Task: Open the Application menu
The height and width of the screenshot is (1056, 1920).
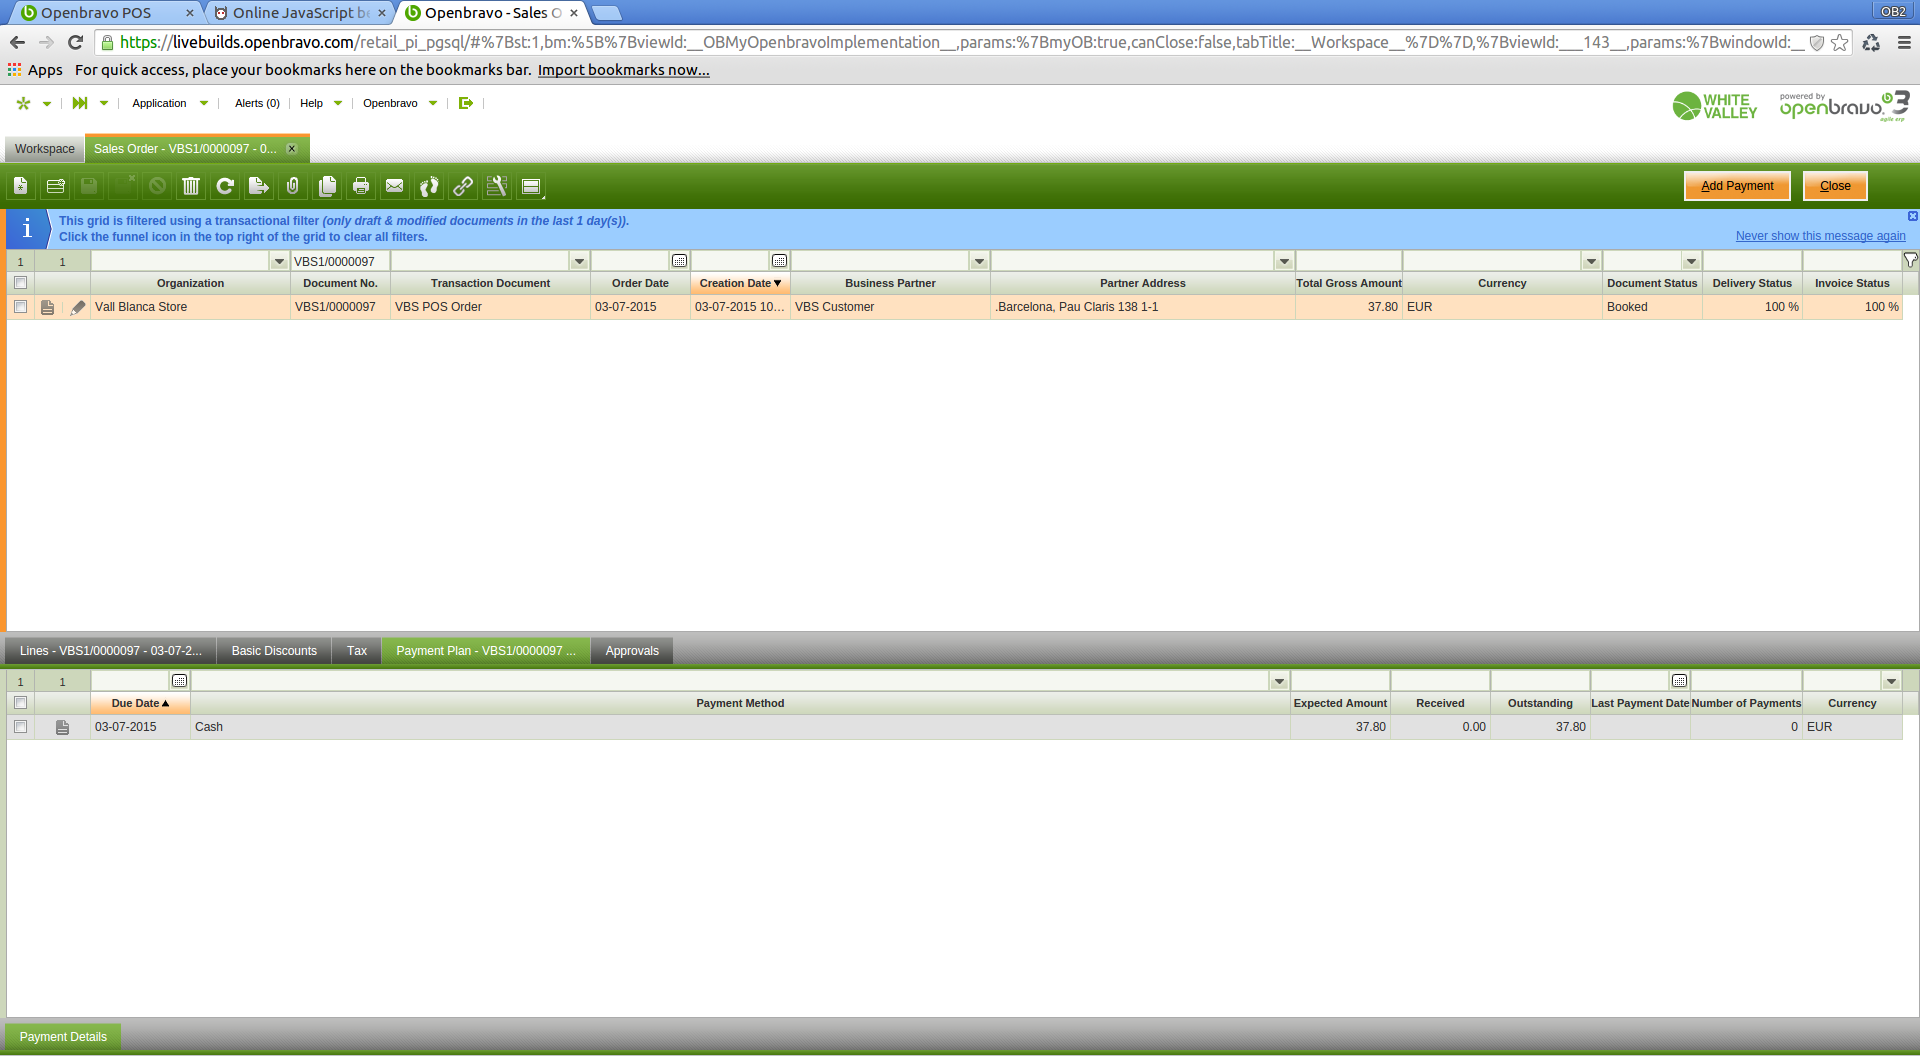Action: 170,103
